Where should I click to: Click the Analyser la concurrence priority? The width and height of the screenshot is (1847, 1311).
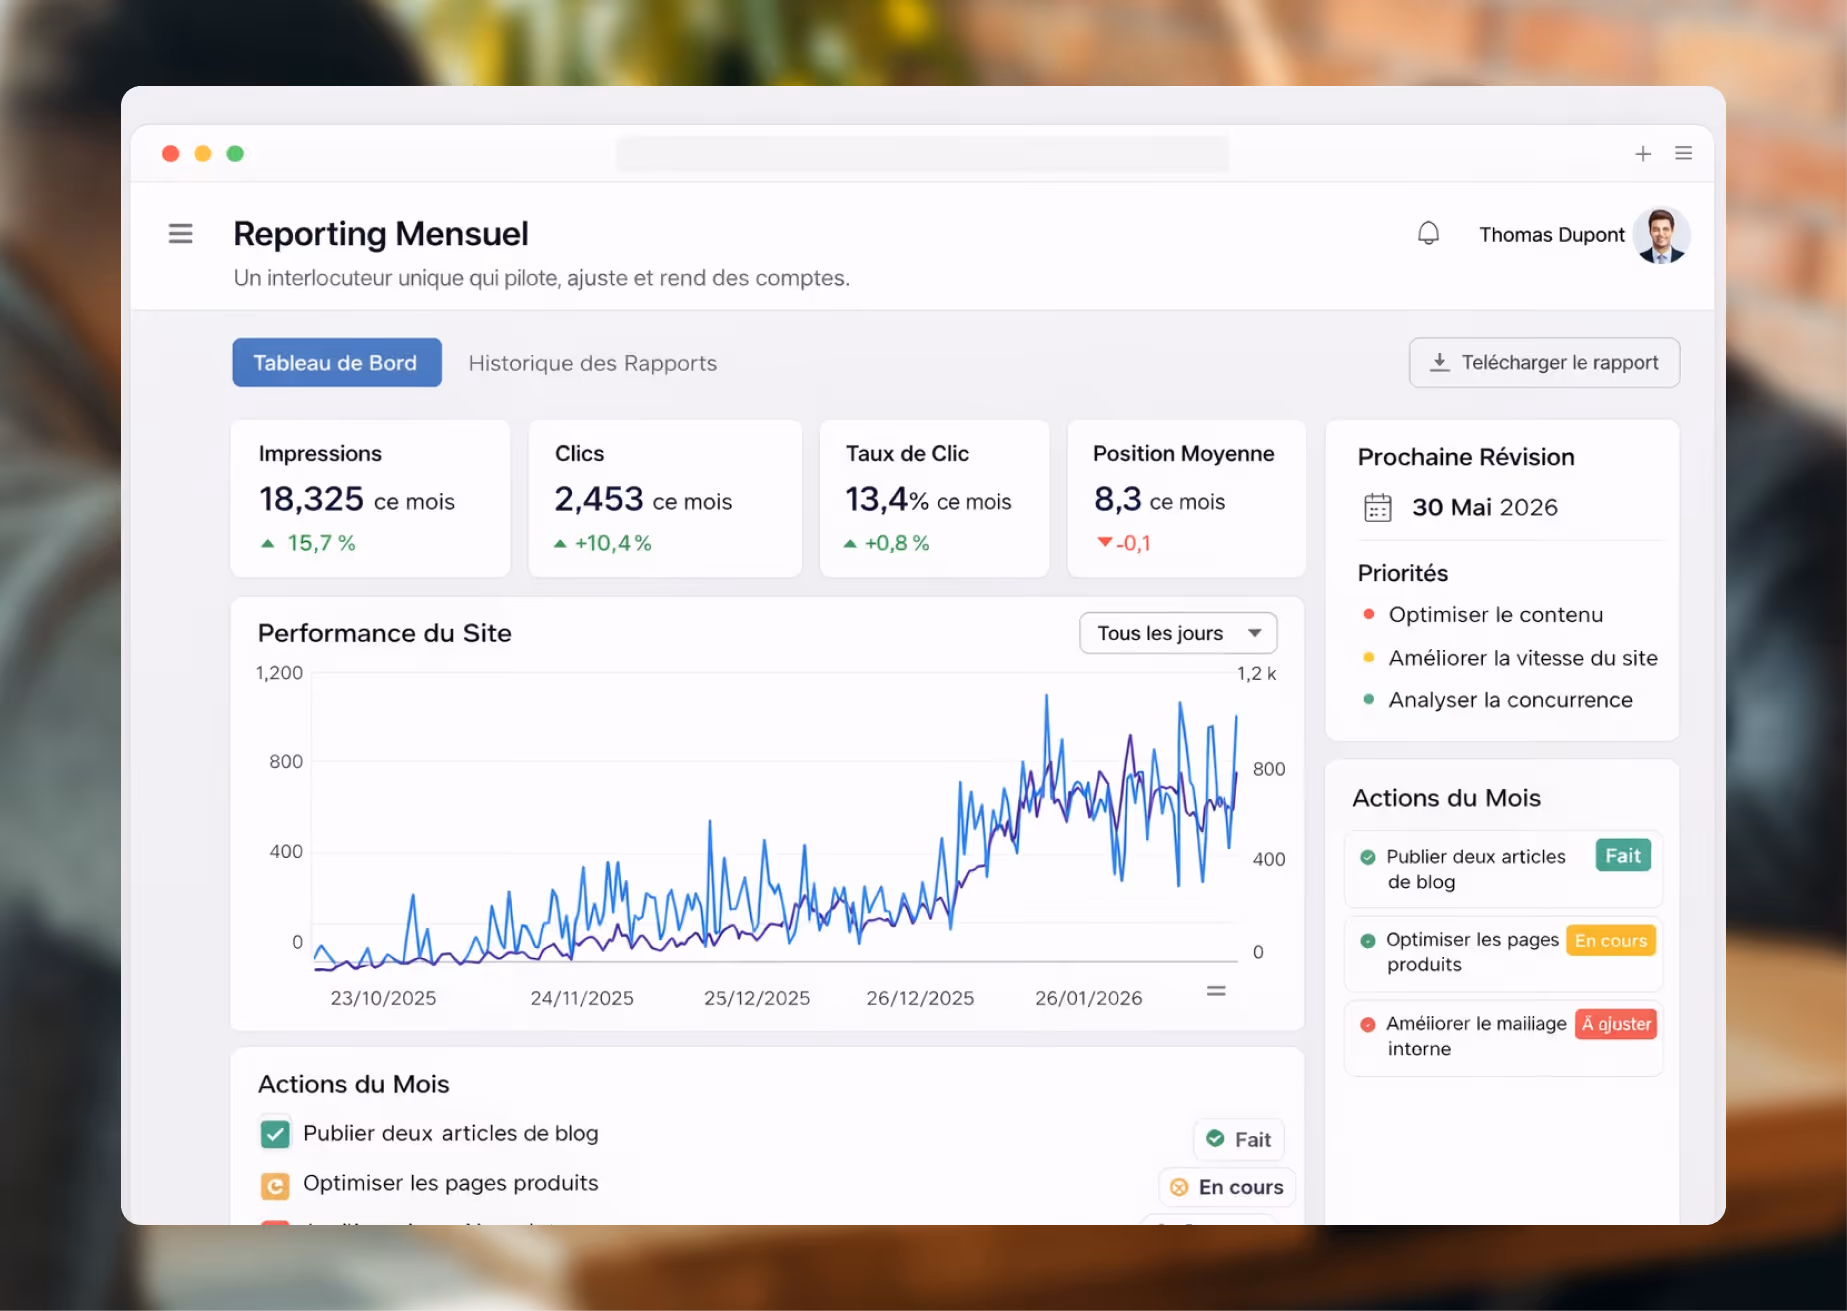point(1510,700)
